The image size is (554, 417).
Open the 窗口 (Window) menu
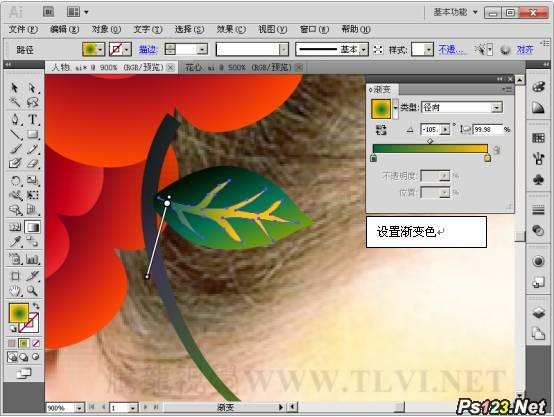314,29
